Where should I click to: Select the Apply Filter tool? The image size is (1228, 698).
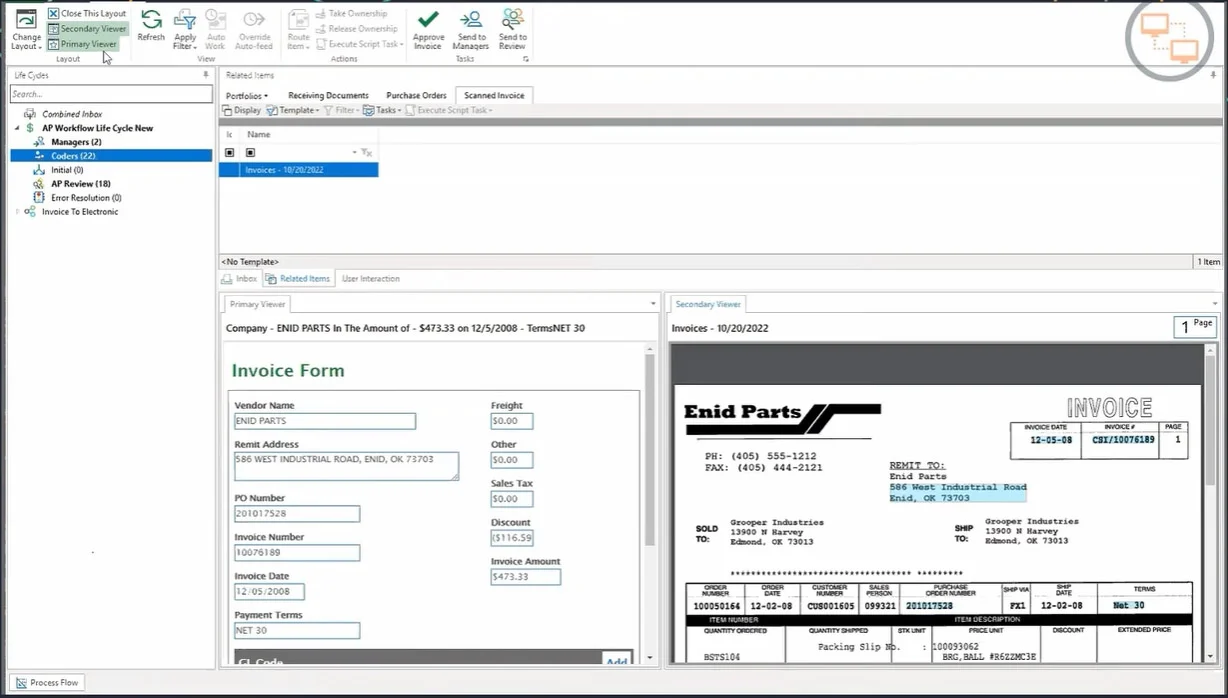point(184,27)
